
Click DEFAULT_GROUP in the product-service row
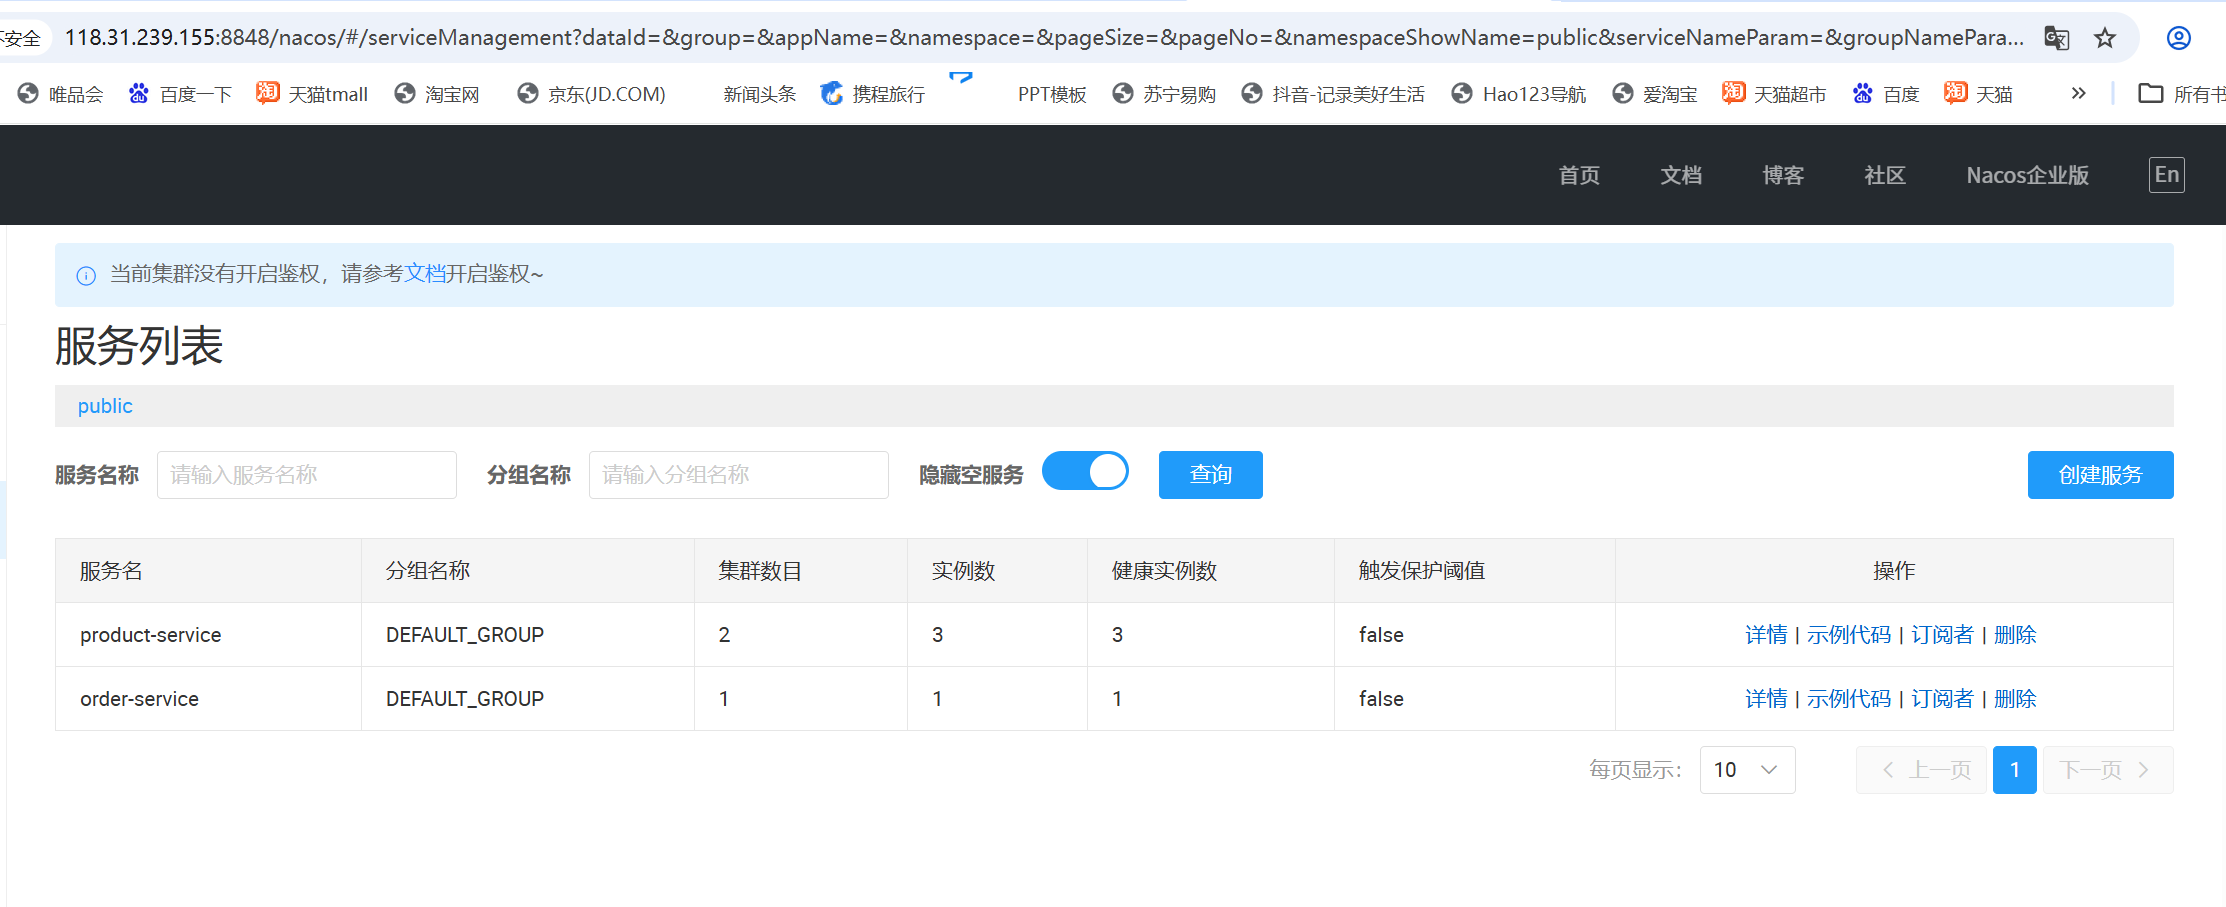point(465,635)
